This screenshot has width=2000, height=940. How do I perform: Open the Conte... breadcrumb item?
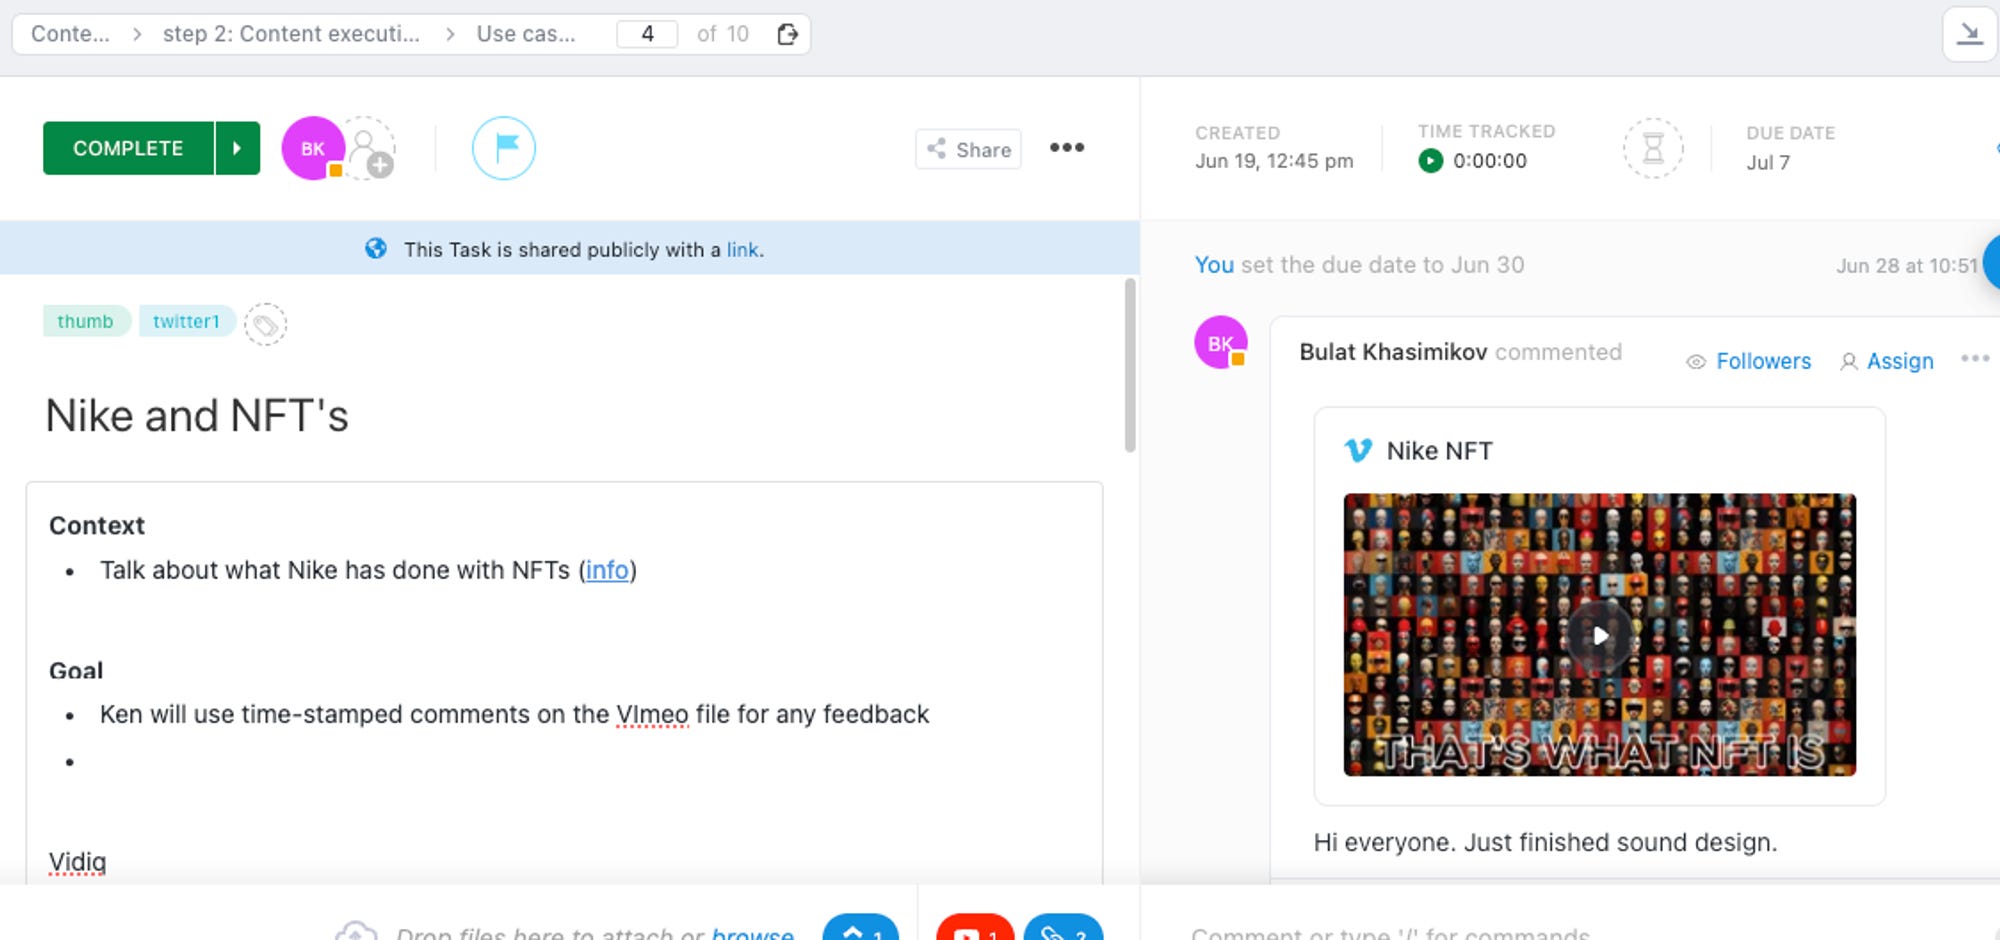pyautogui.click(x=70, y=34)
